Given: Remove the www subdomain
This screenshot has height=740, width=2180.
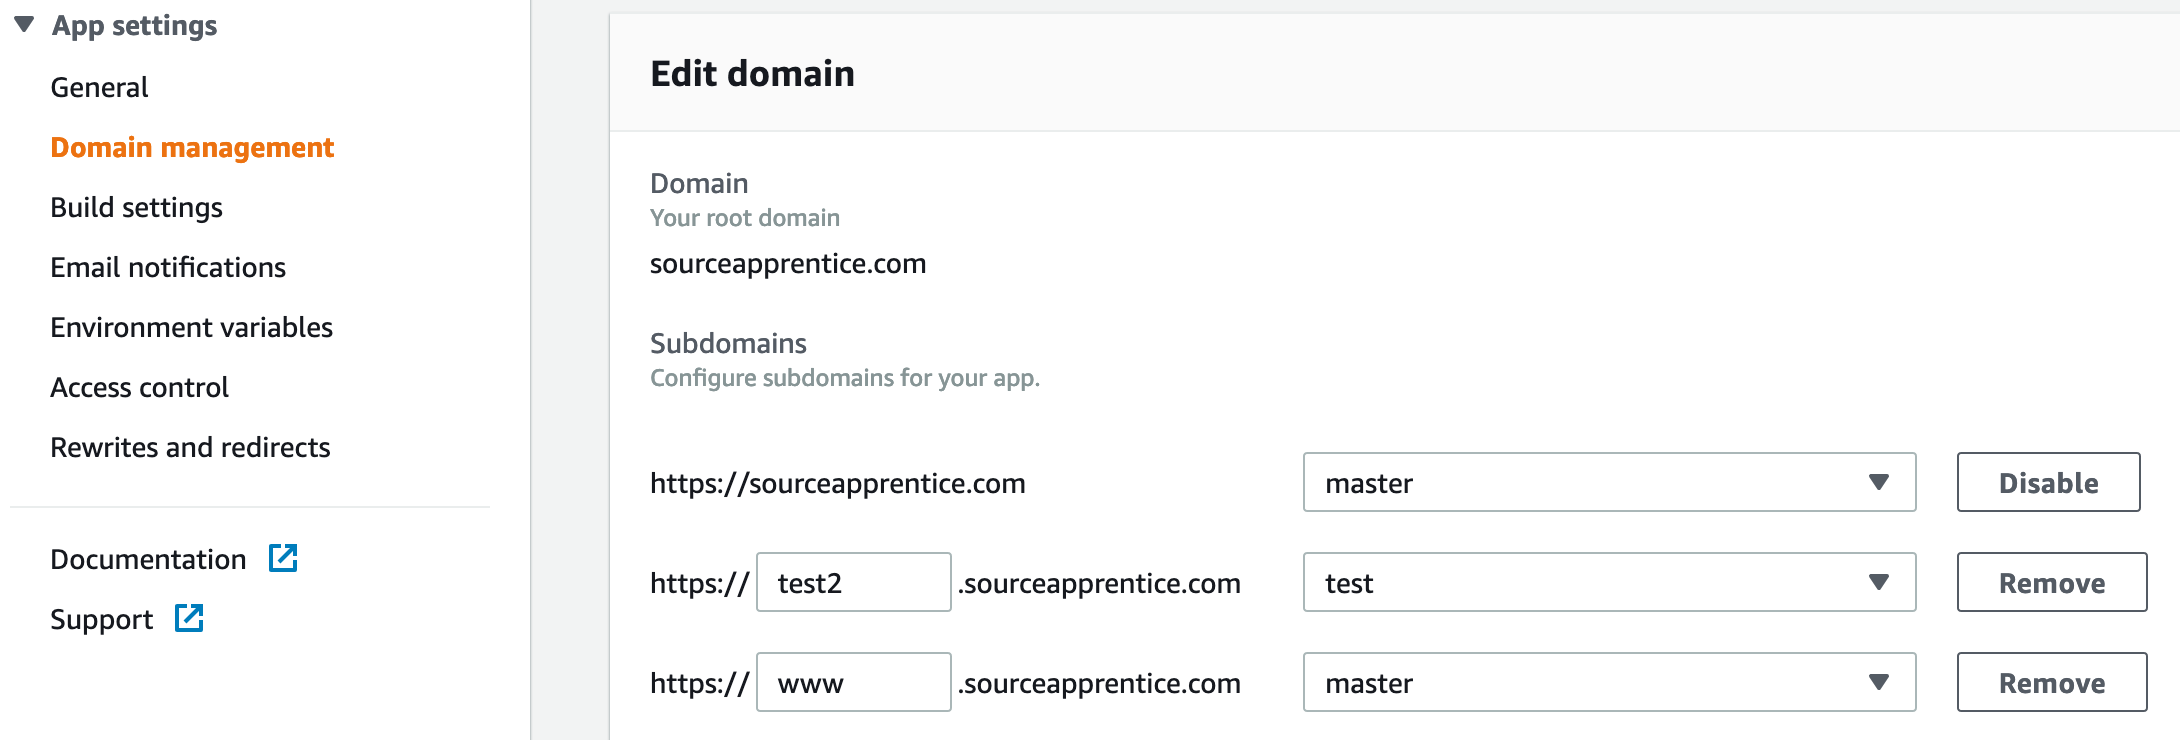Looking at the screenshot, I should tap(2051, 682).
